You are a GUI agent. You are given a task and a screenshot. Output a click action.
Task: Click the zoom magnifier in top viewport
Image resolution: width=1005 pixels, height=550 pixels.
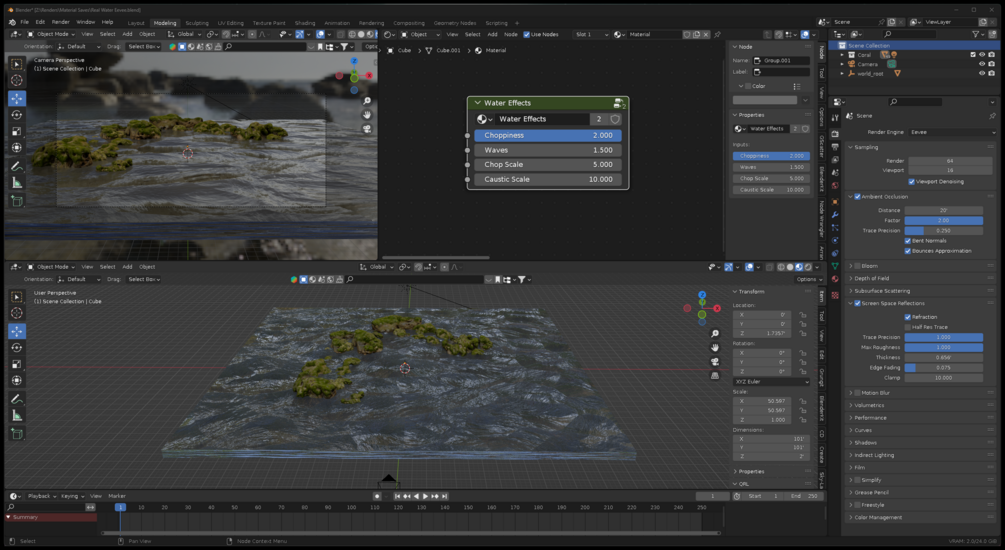point(367,101)
